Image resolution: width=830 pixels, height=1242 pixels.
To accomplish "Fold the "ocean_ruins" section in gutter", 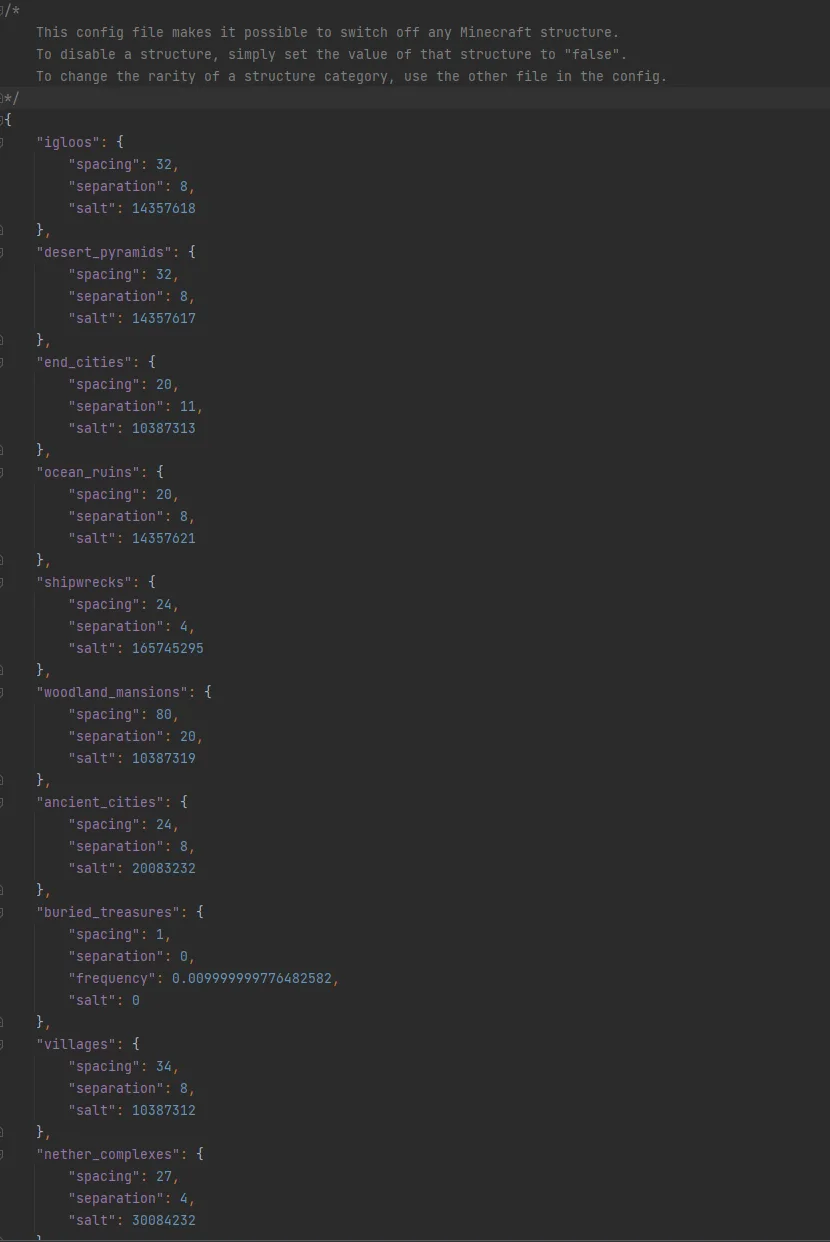I will tap(1, 472).
